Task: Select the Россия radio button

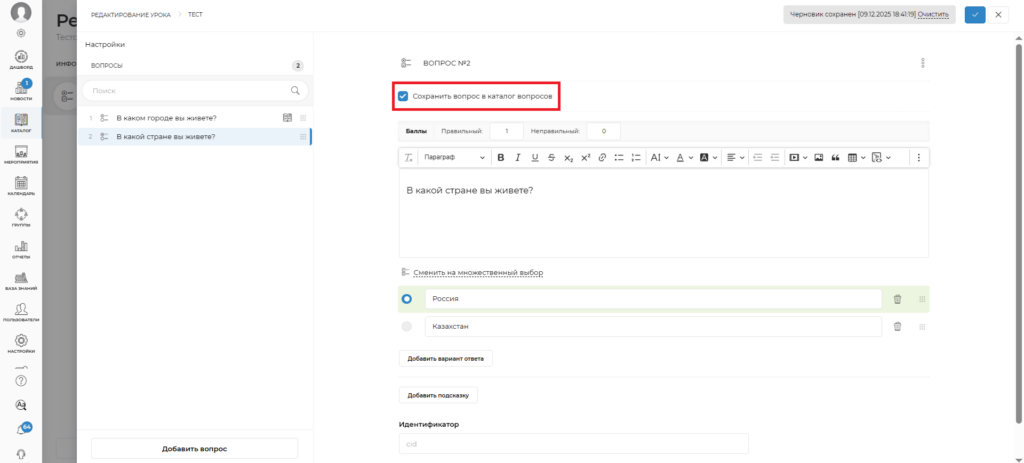Action: pyautogui.click(x=406, y=299)
